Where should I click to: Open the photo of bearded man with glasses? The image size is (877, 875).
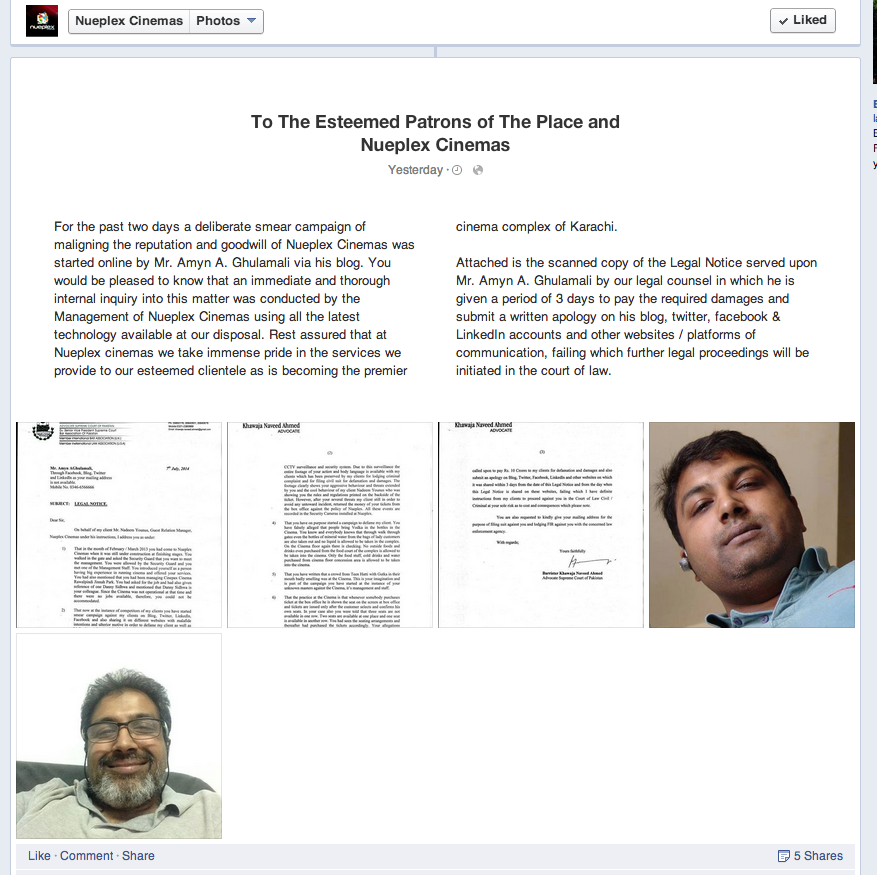pyautogui.click(x=119, y=736)
